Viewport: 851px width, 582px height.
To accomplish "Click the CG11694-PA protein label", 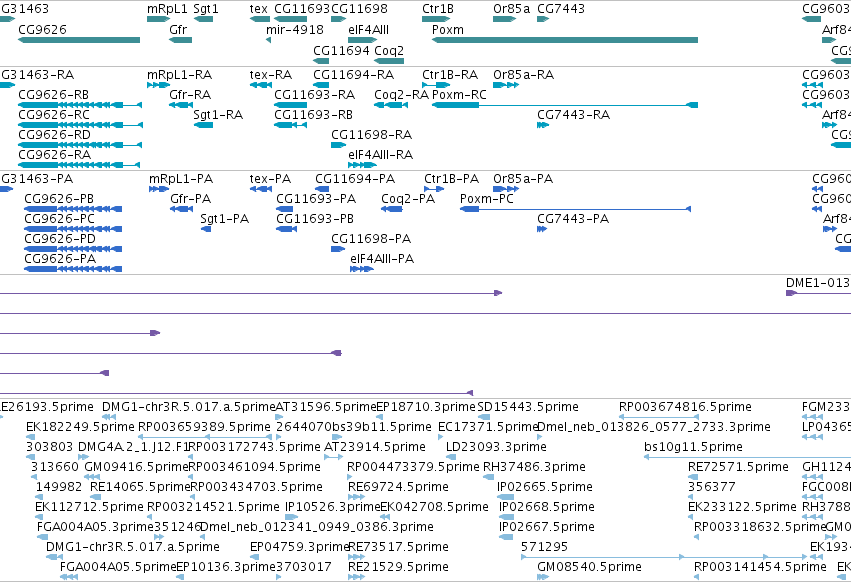I will point(355,179).
